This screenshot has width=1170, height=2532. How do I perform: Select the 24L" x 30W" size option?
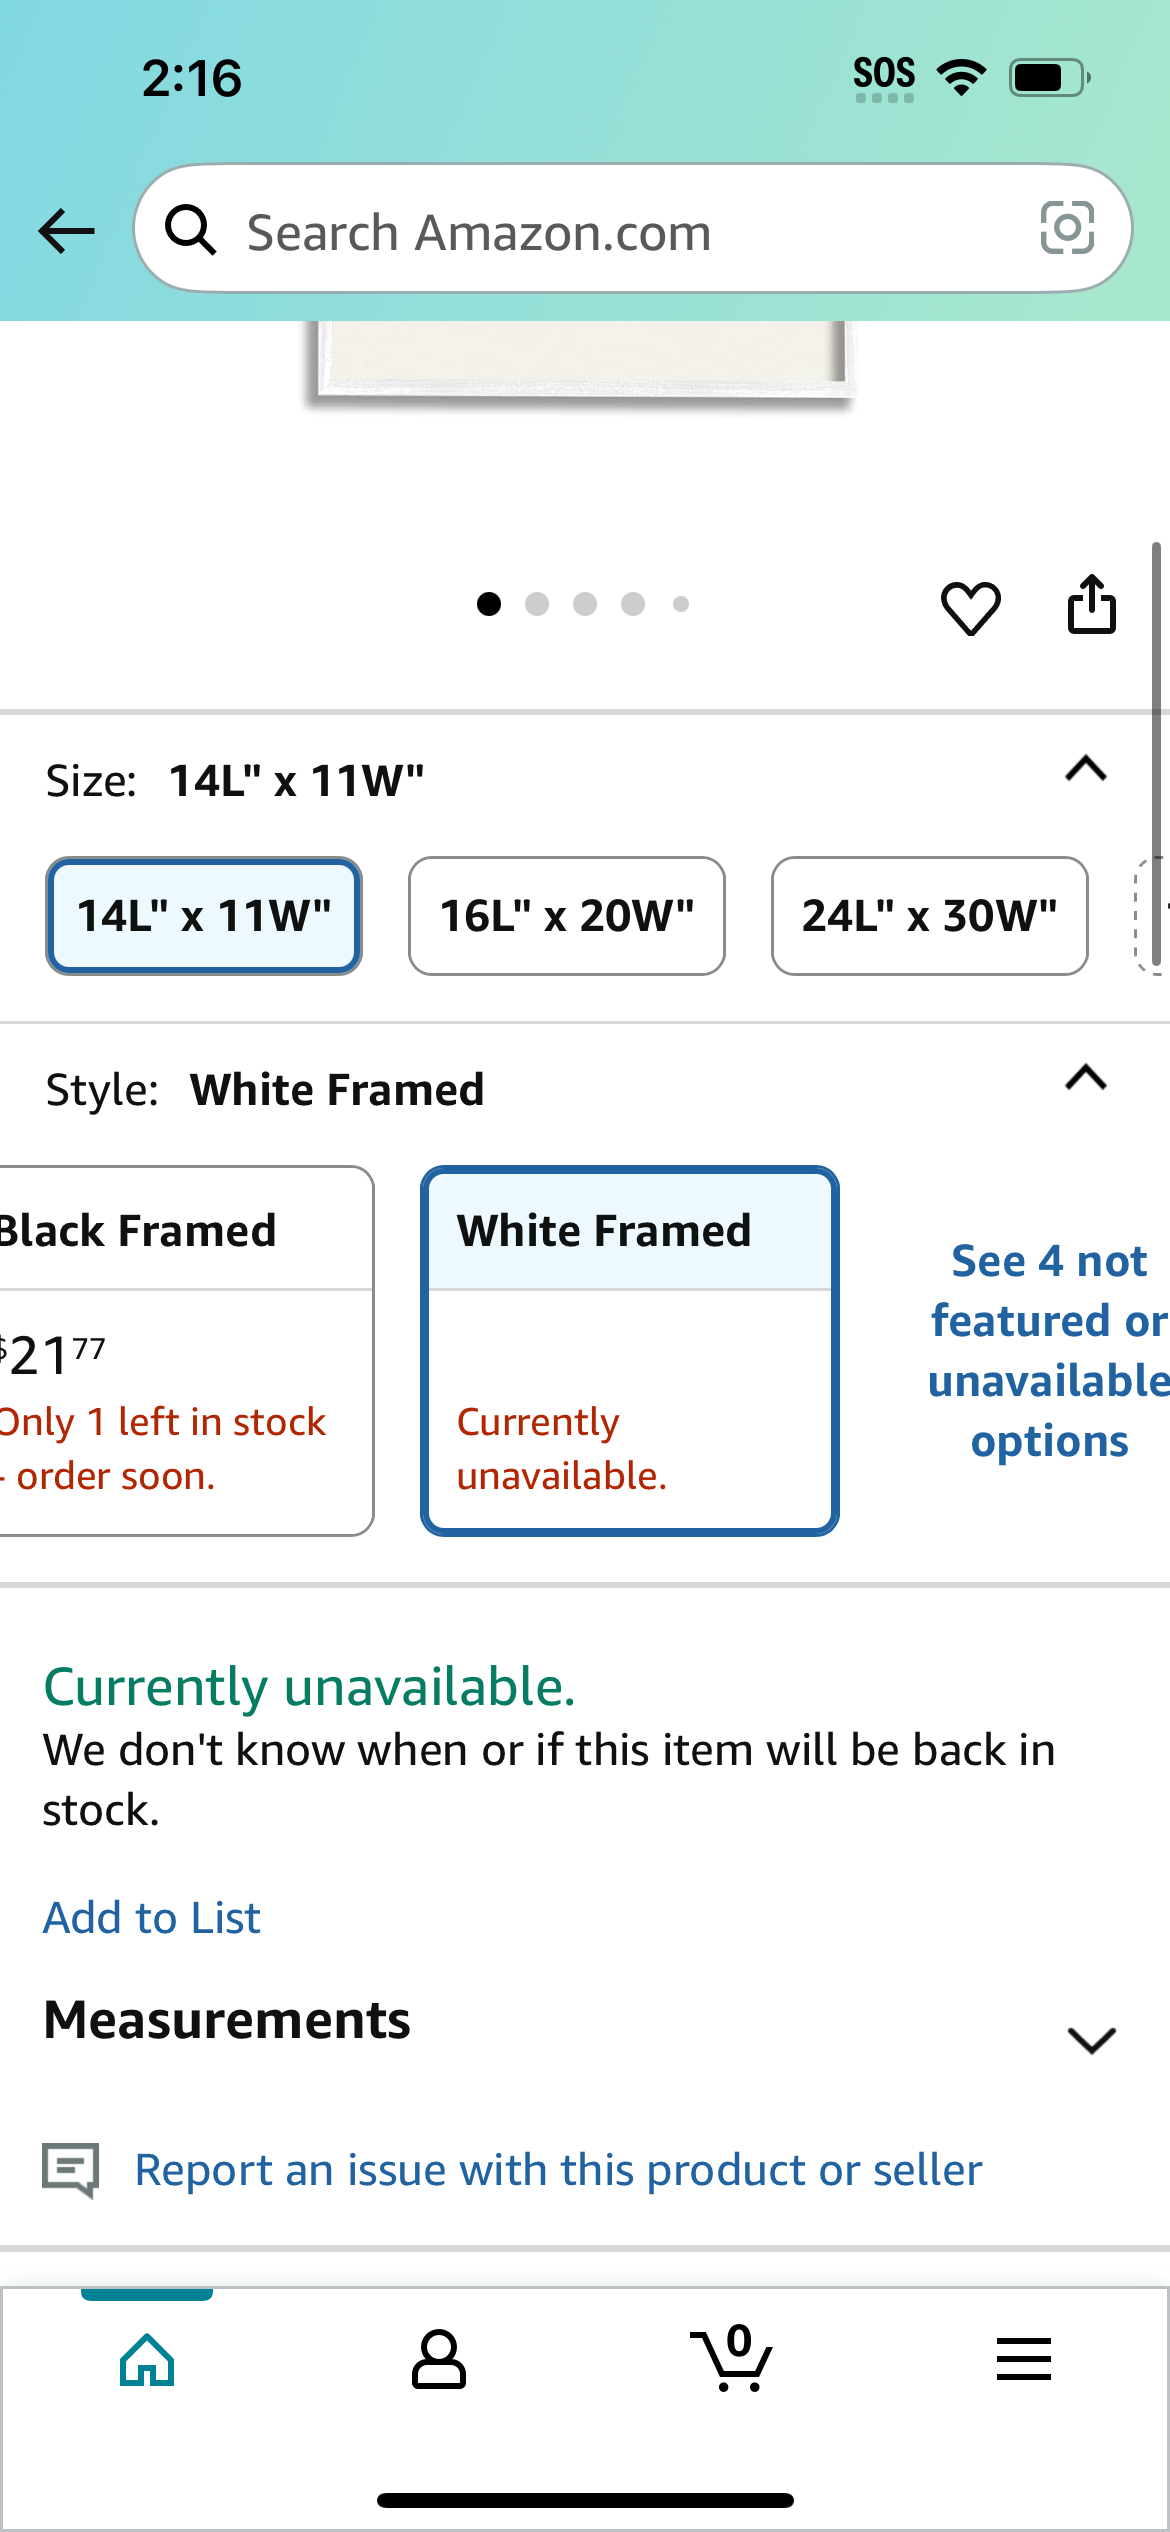pos(930,916)
